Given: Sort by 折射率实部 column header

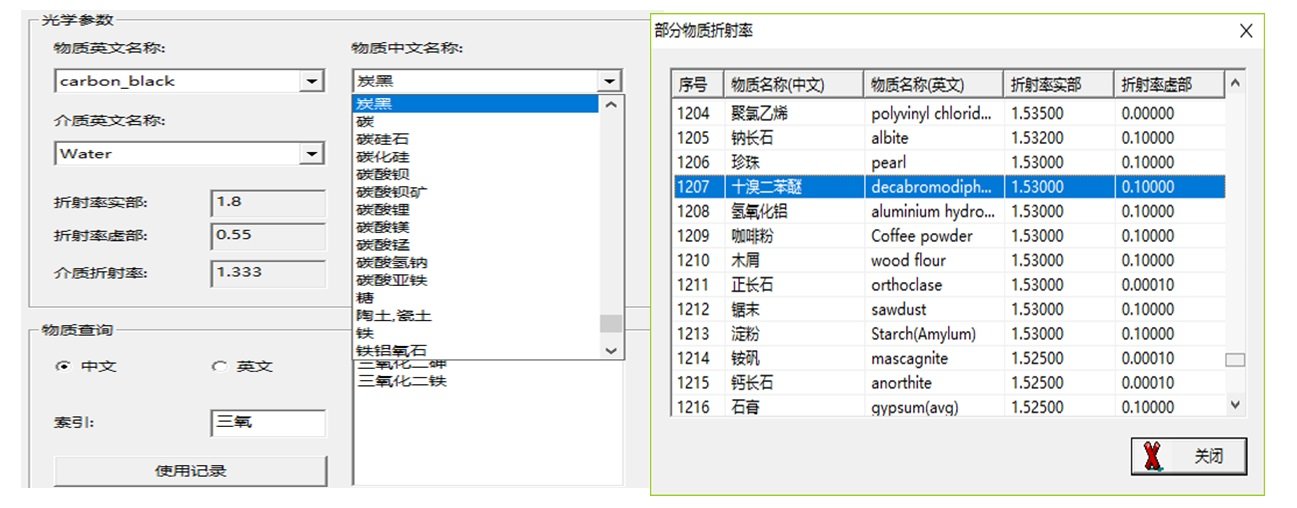Looking at the screenshot, I should point(1058,84).
